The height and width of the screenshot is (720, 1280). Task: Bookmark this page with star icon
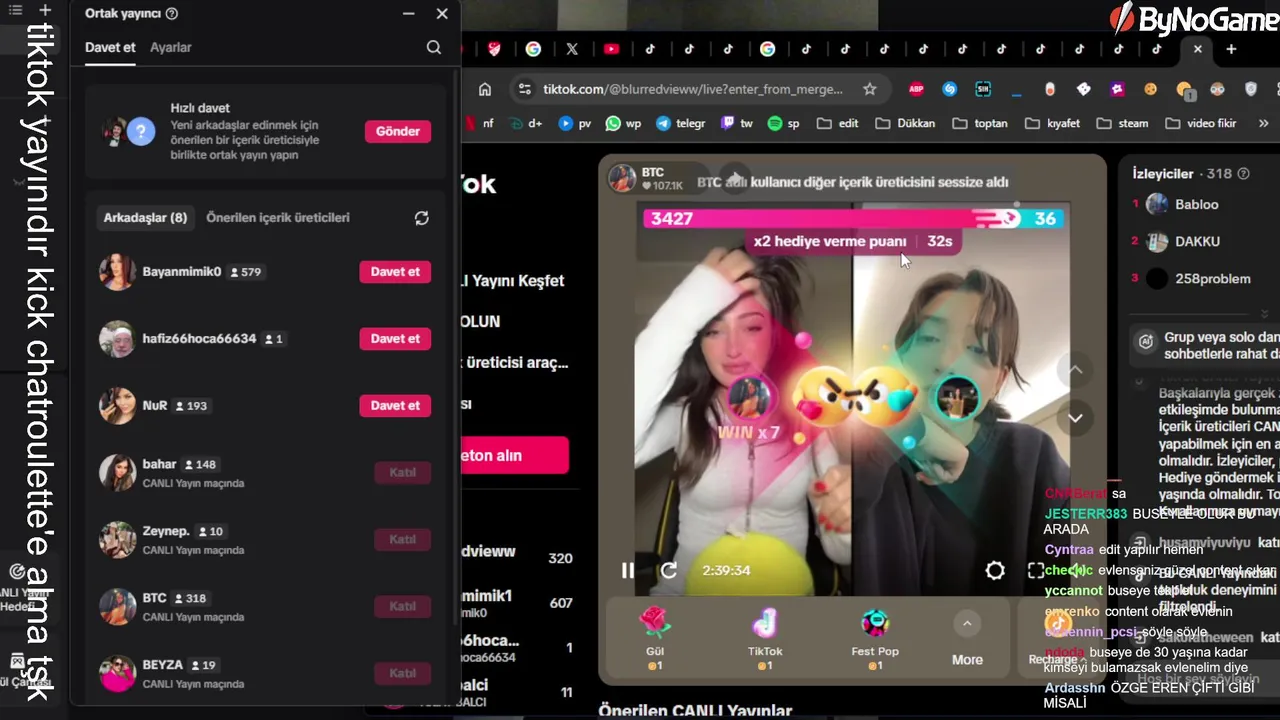pos(869,89)
